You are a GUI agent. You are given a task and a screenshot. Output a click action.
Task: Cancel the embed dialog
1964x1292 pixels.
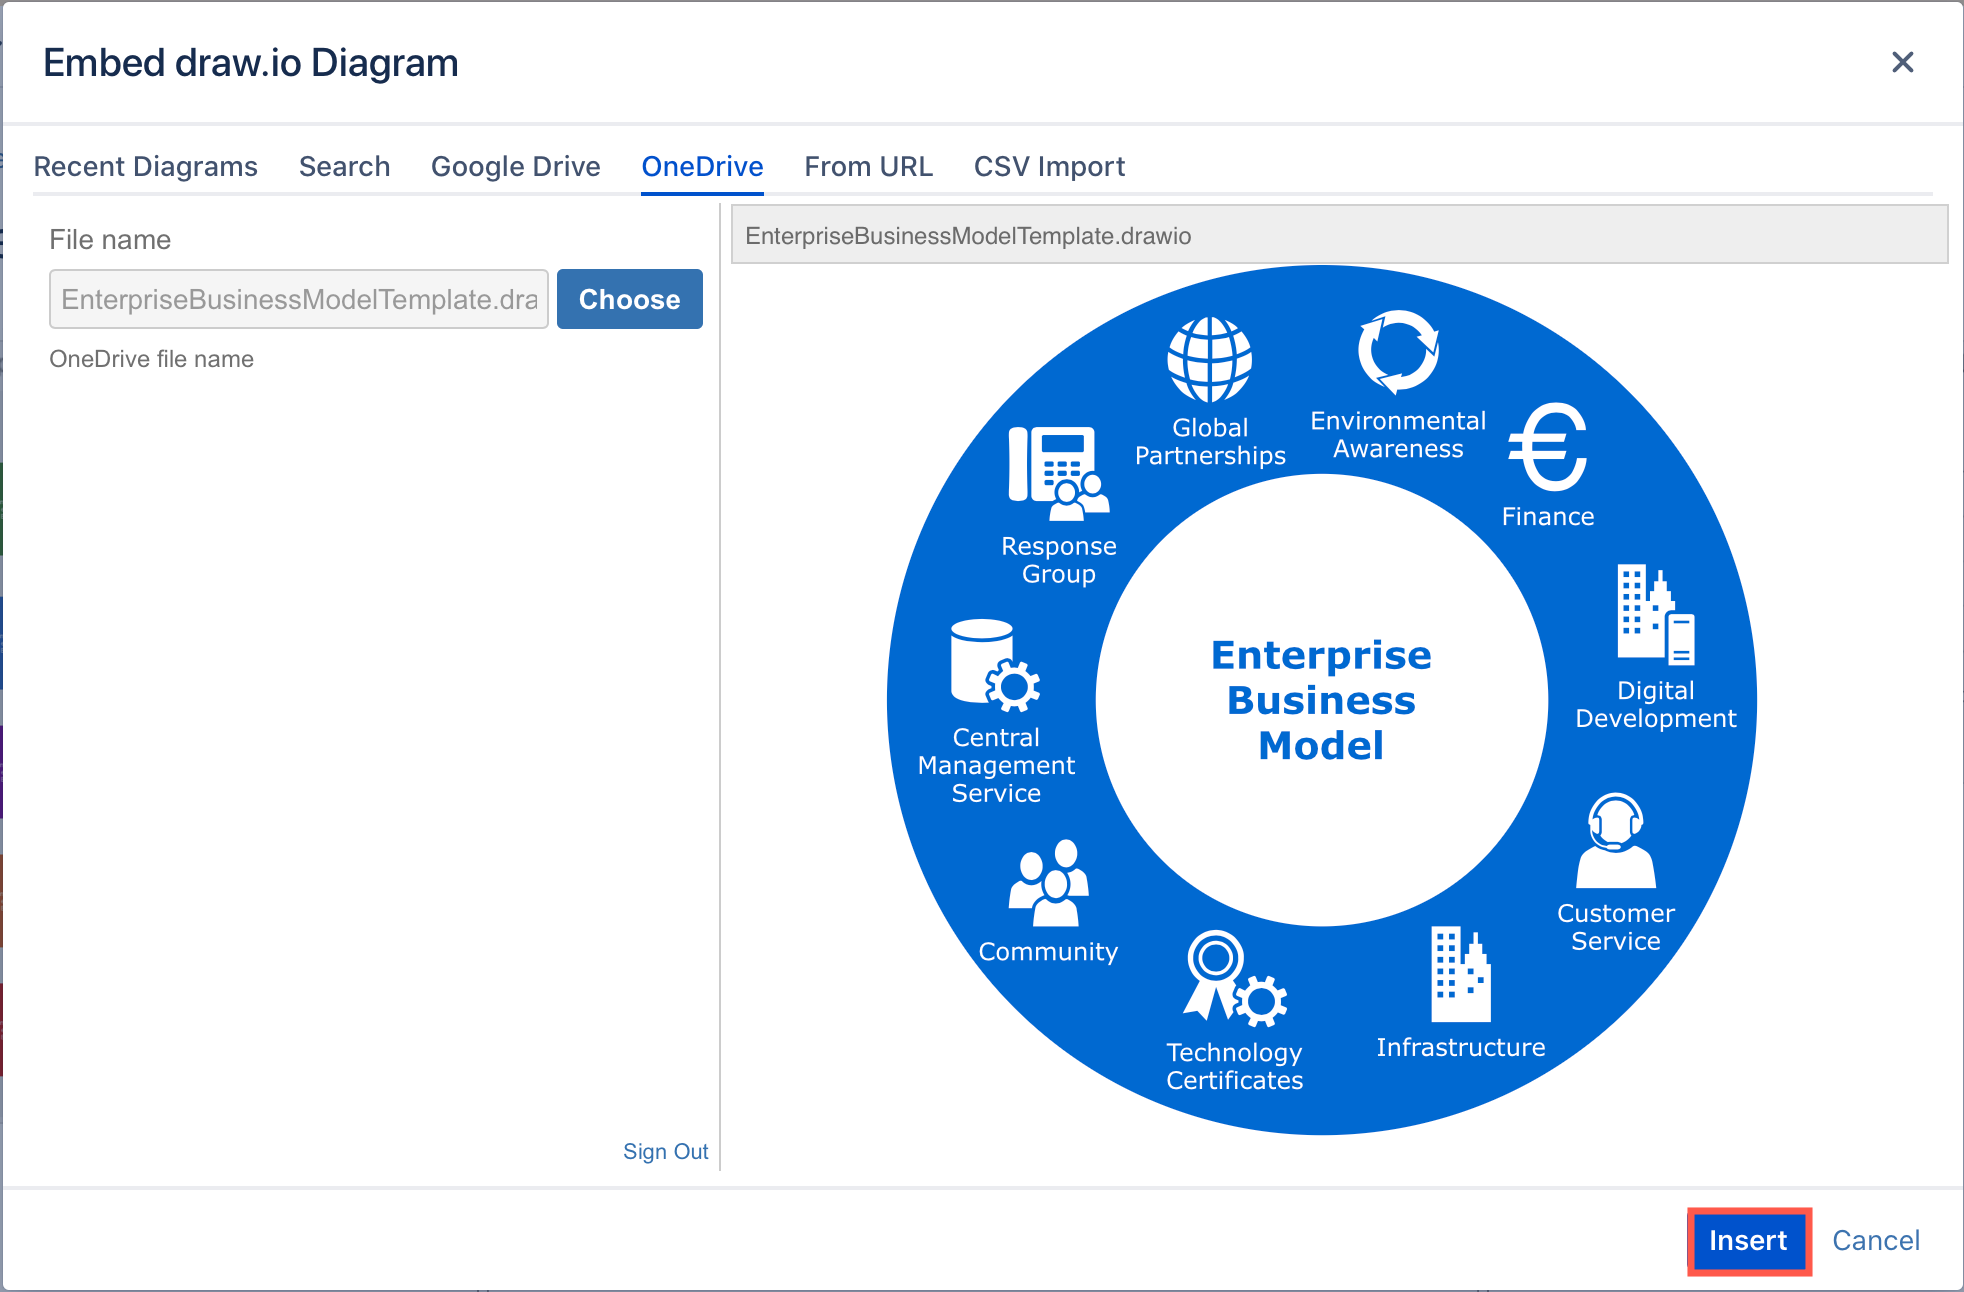pyautogui.click(x=1876, y=1240)
